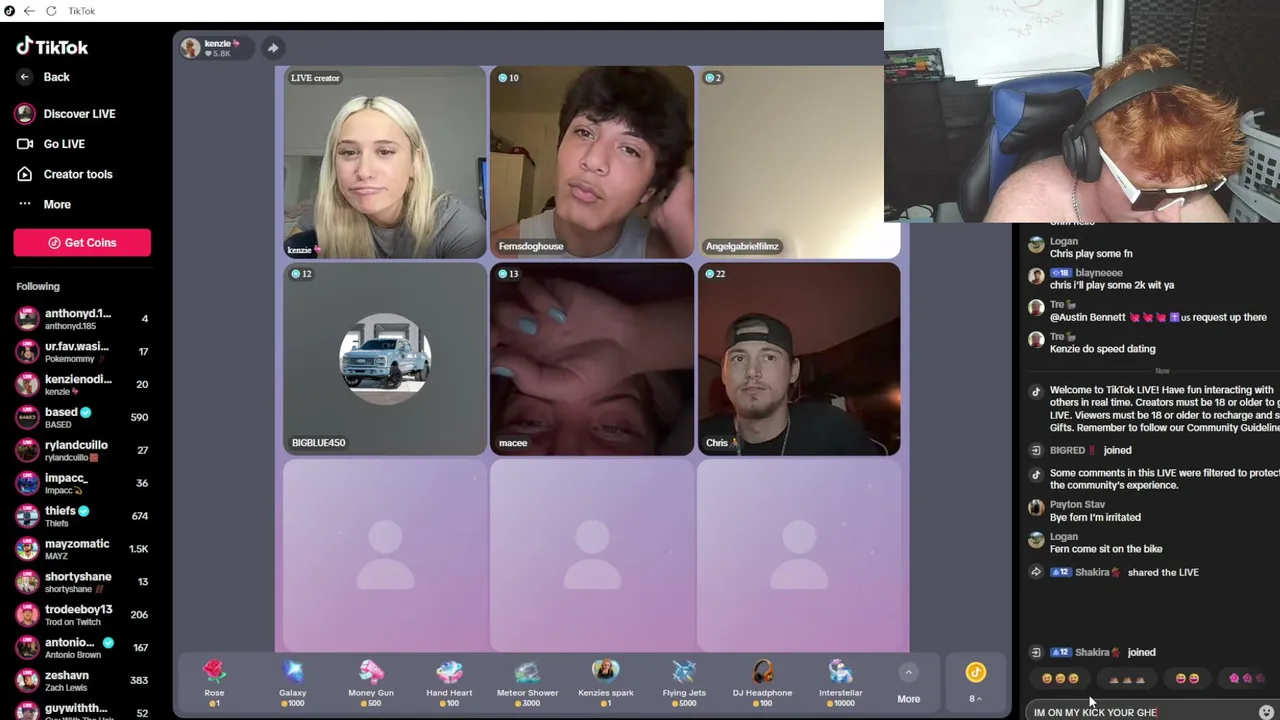Viewport: 1280px width, 720px height.
Task: Send the three smiling faces quick reaction
Action: 1060,679
